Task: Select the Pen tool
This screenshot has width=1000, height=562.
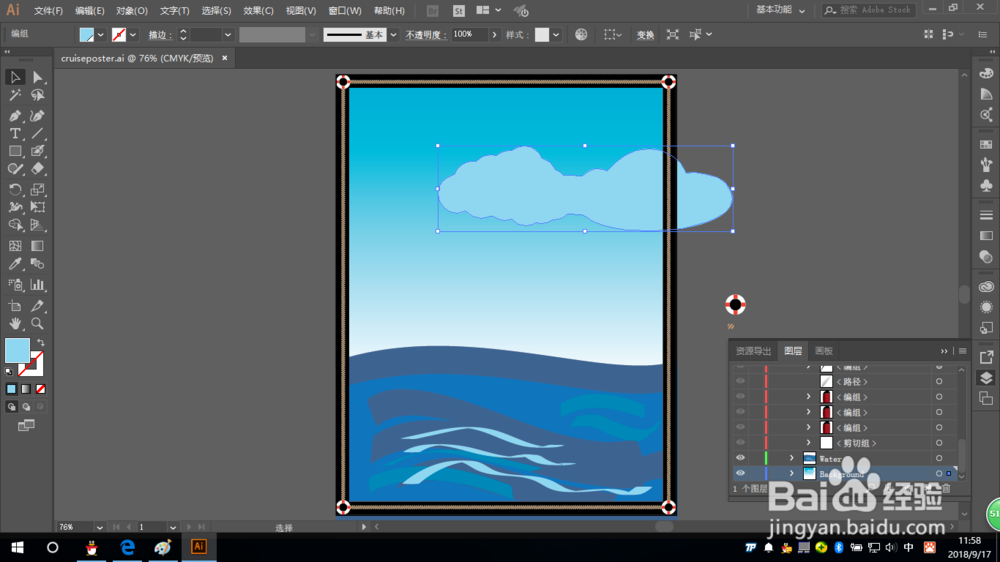Action: (15, 115)
